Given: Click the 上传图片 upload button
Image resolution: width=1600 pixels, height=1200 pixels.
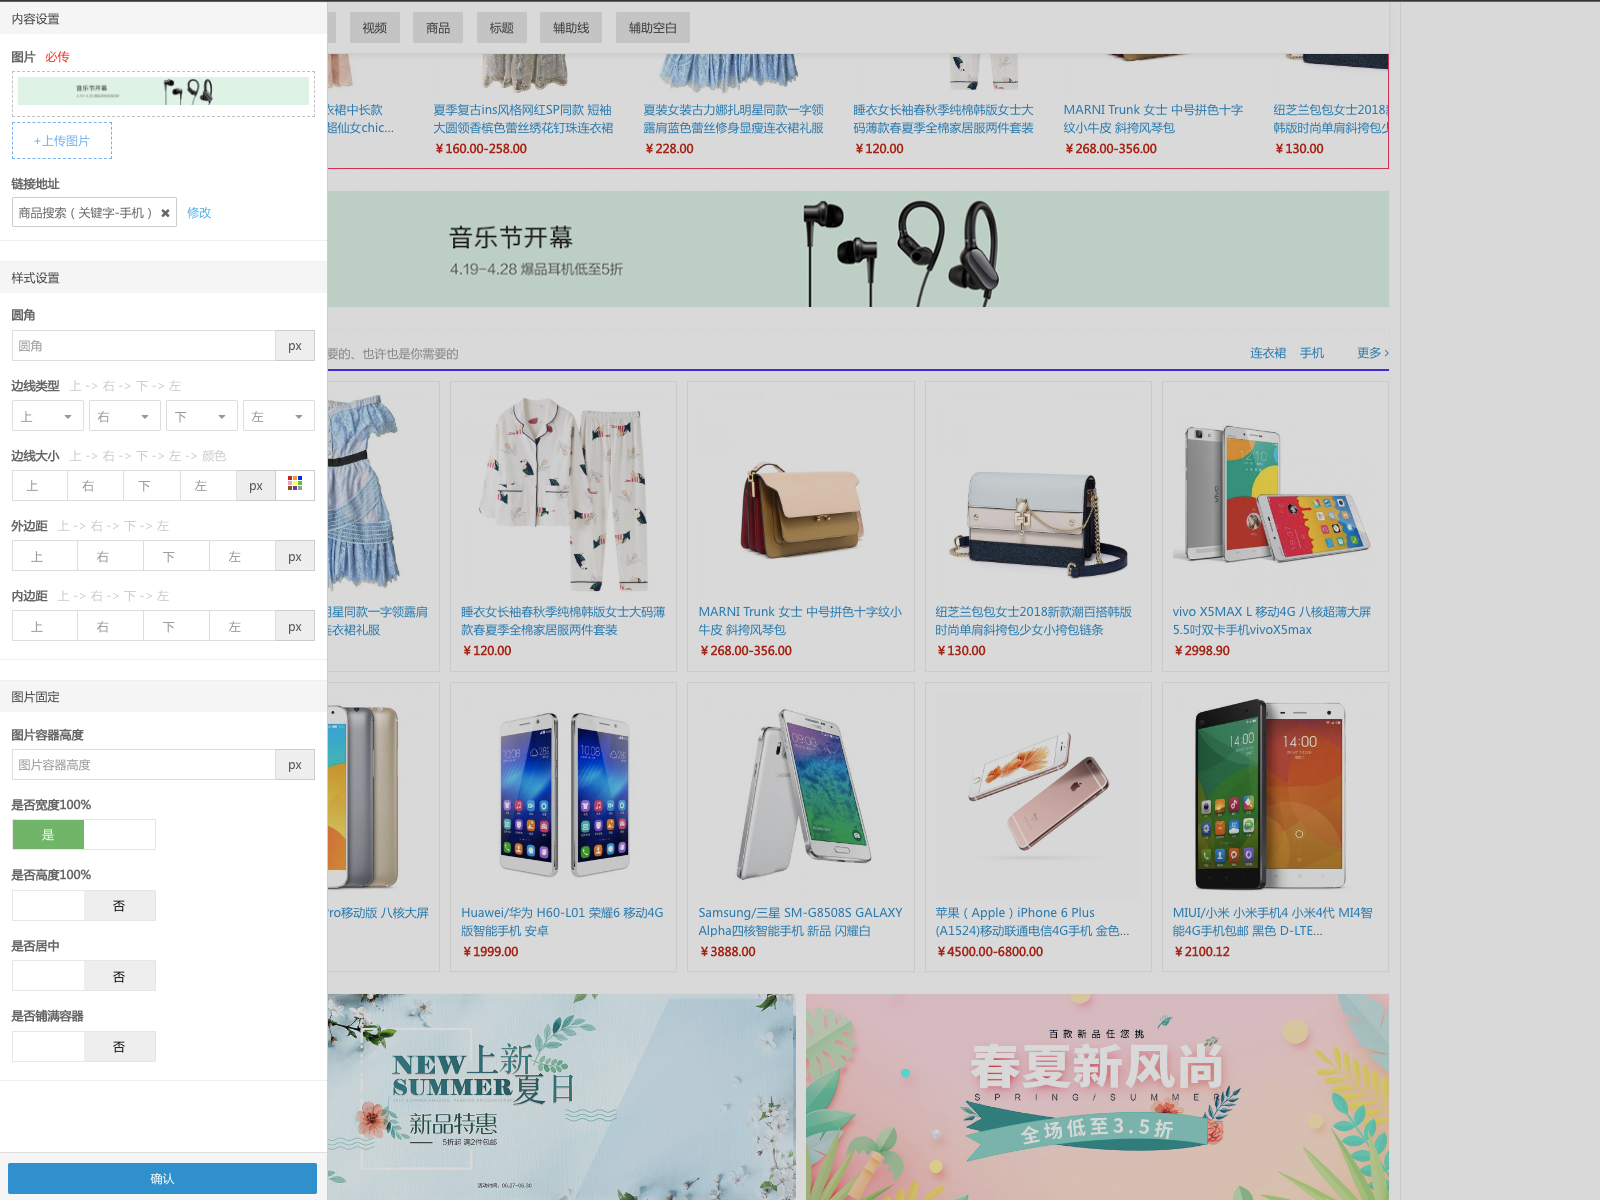Looking at the screenshot, I should click(62, 141).
